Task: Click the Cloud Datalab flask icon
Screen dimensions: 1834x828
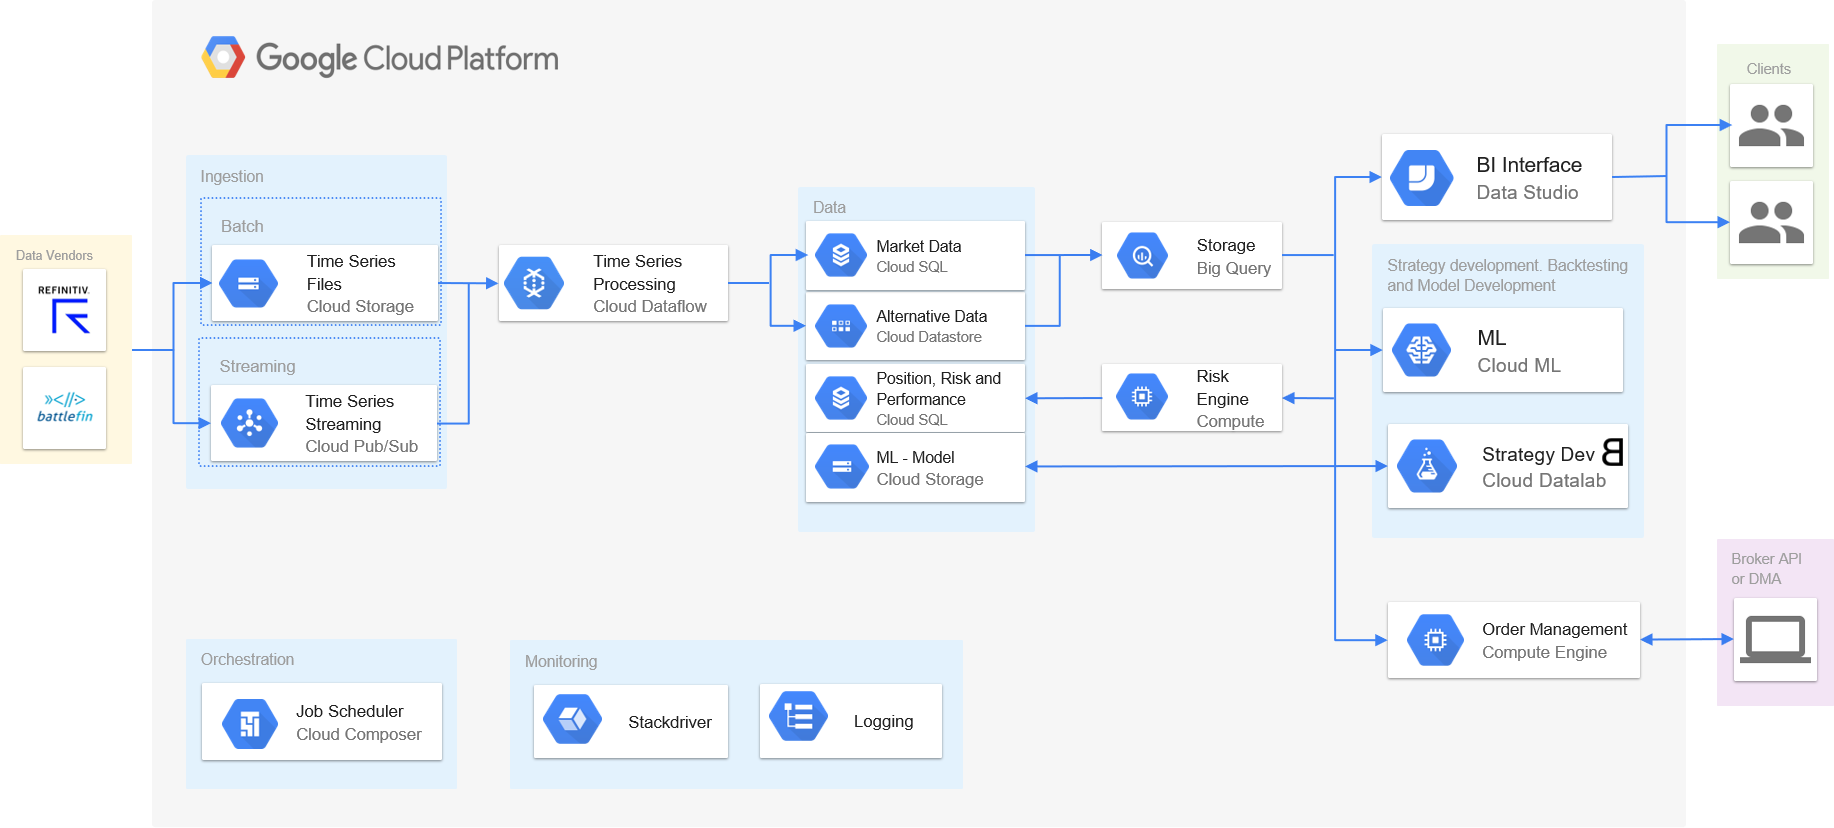Action: pyautogui.click(x=1427, y=466)
